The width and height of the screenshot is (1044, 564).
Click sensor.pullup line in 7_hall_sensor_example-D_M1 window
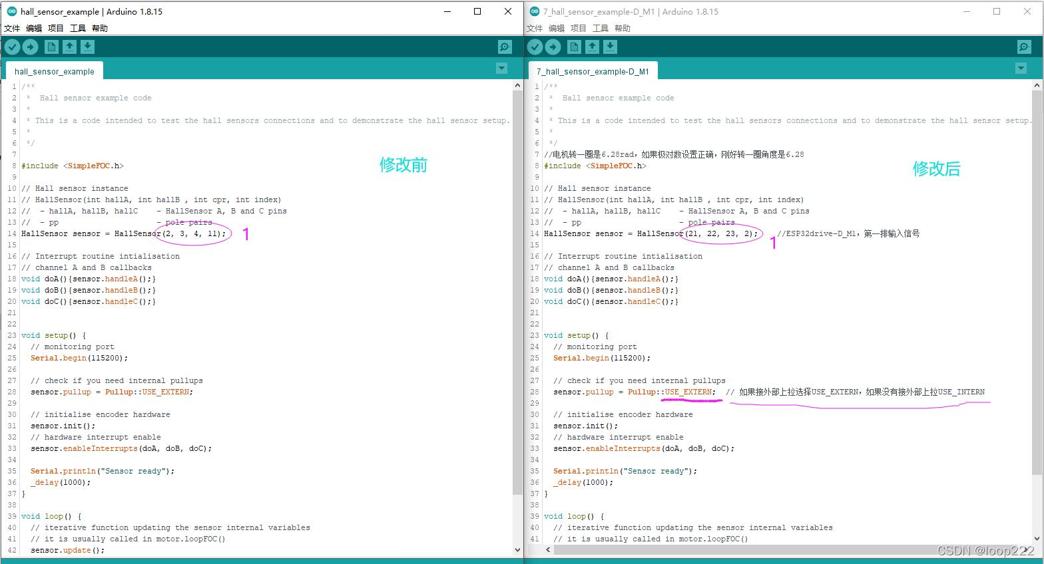coord(635,392)
